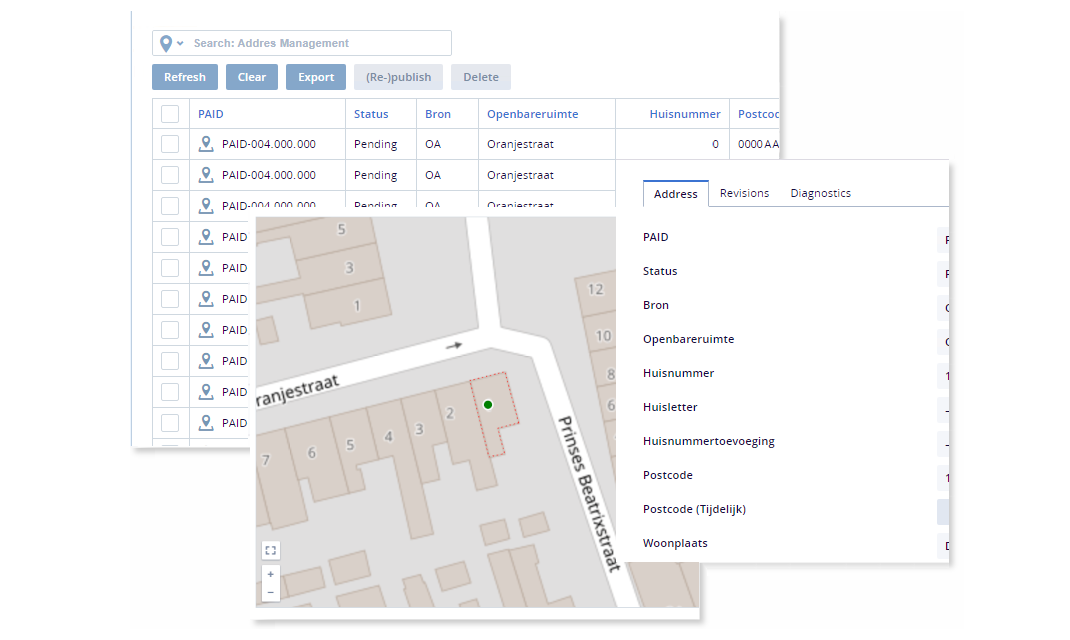
Task: Click the green address marker on the map
Action: (488, 404)
